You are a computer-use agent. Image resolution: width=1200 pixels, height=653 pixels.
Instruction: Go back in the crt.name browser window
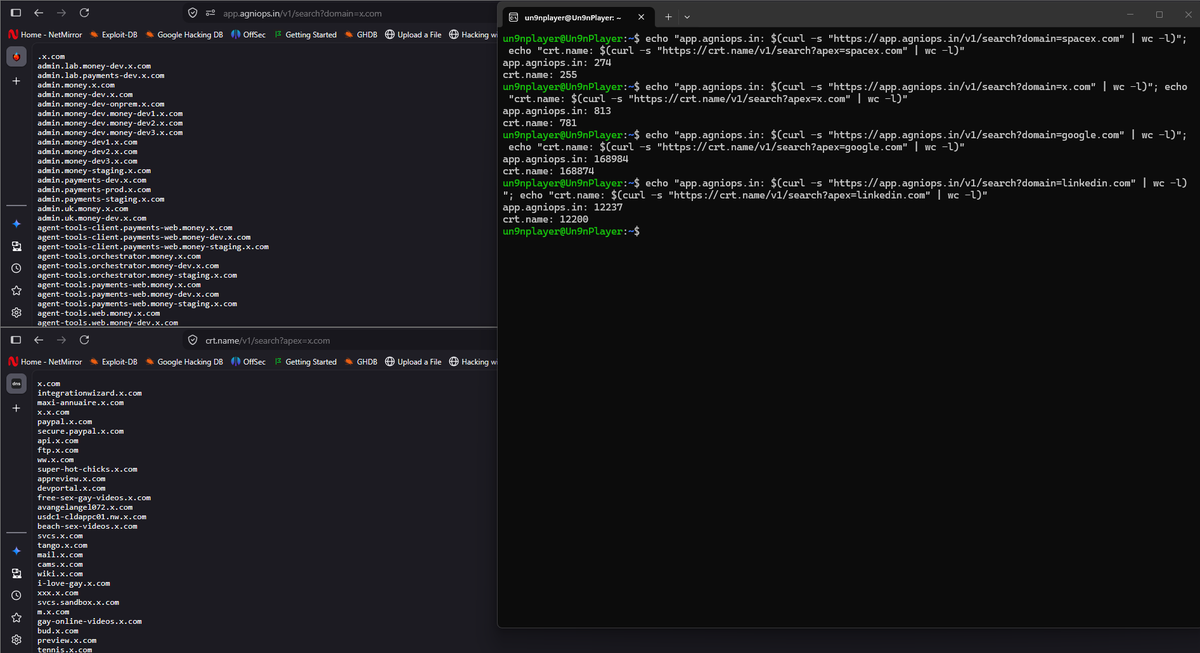click(38, 340)
